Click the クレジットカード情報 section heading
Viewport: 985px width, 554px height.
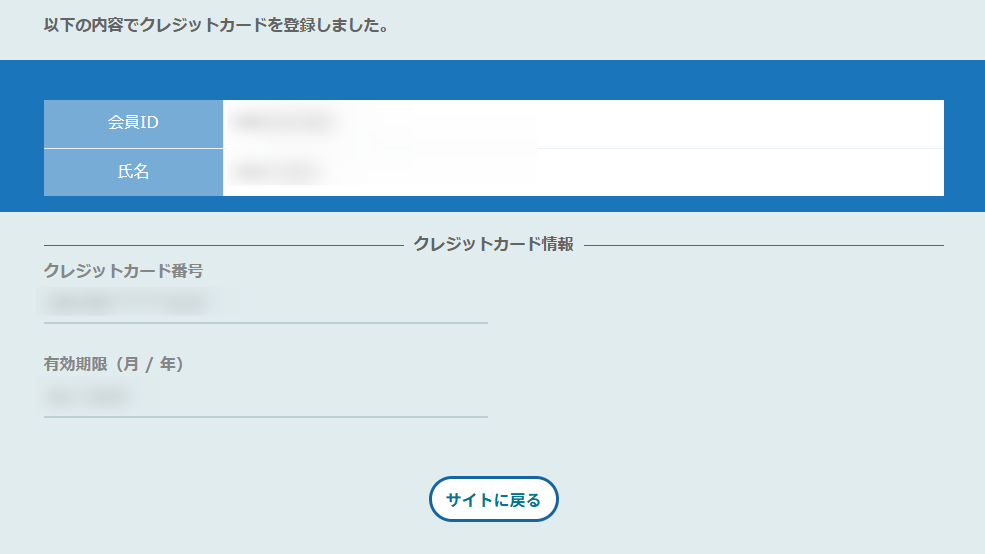pos(493,244)
